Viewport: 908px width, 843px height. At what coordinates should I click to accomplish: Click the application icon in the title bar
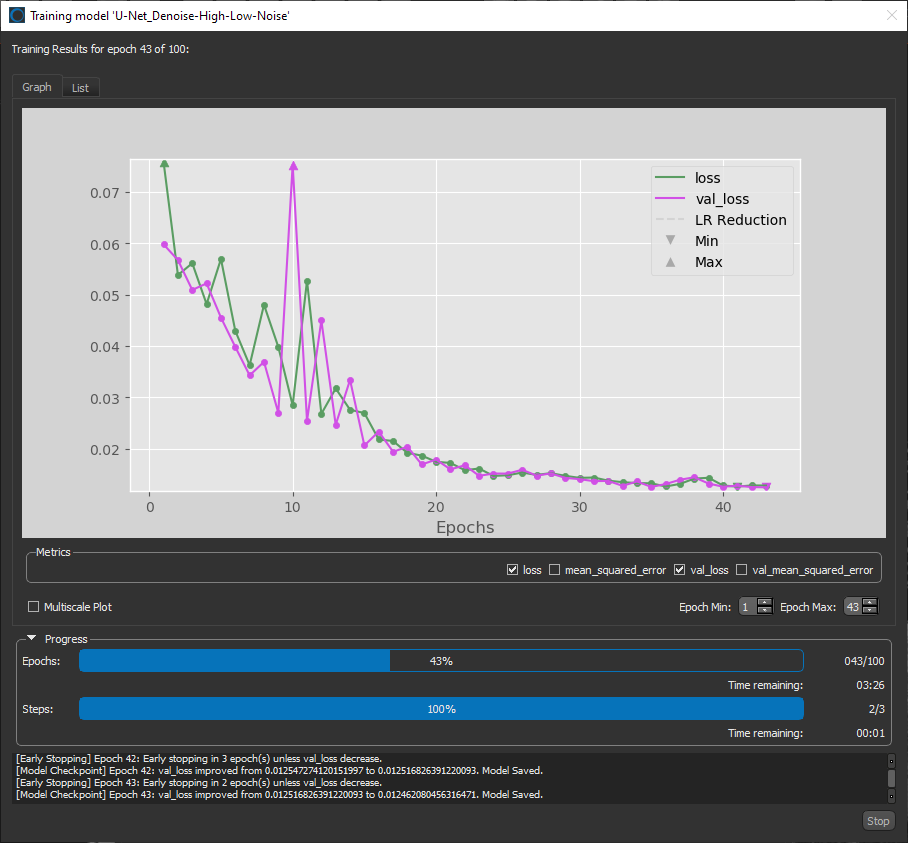(17, 15)
